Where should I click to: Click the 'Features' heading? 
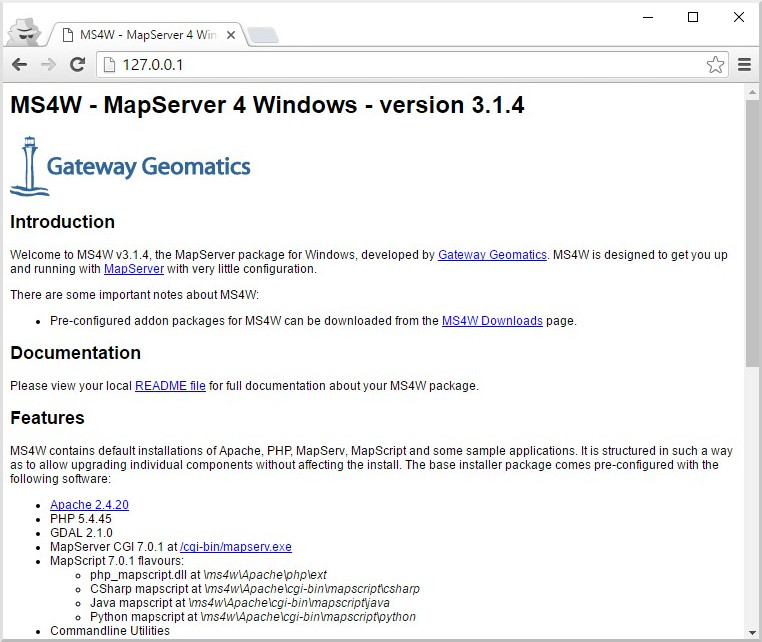click(x=47, y=418)
